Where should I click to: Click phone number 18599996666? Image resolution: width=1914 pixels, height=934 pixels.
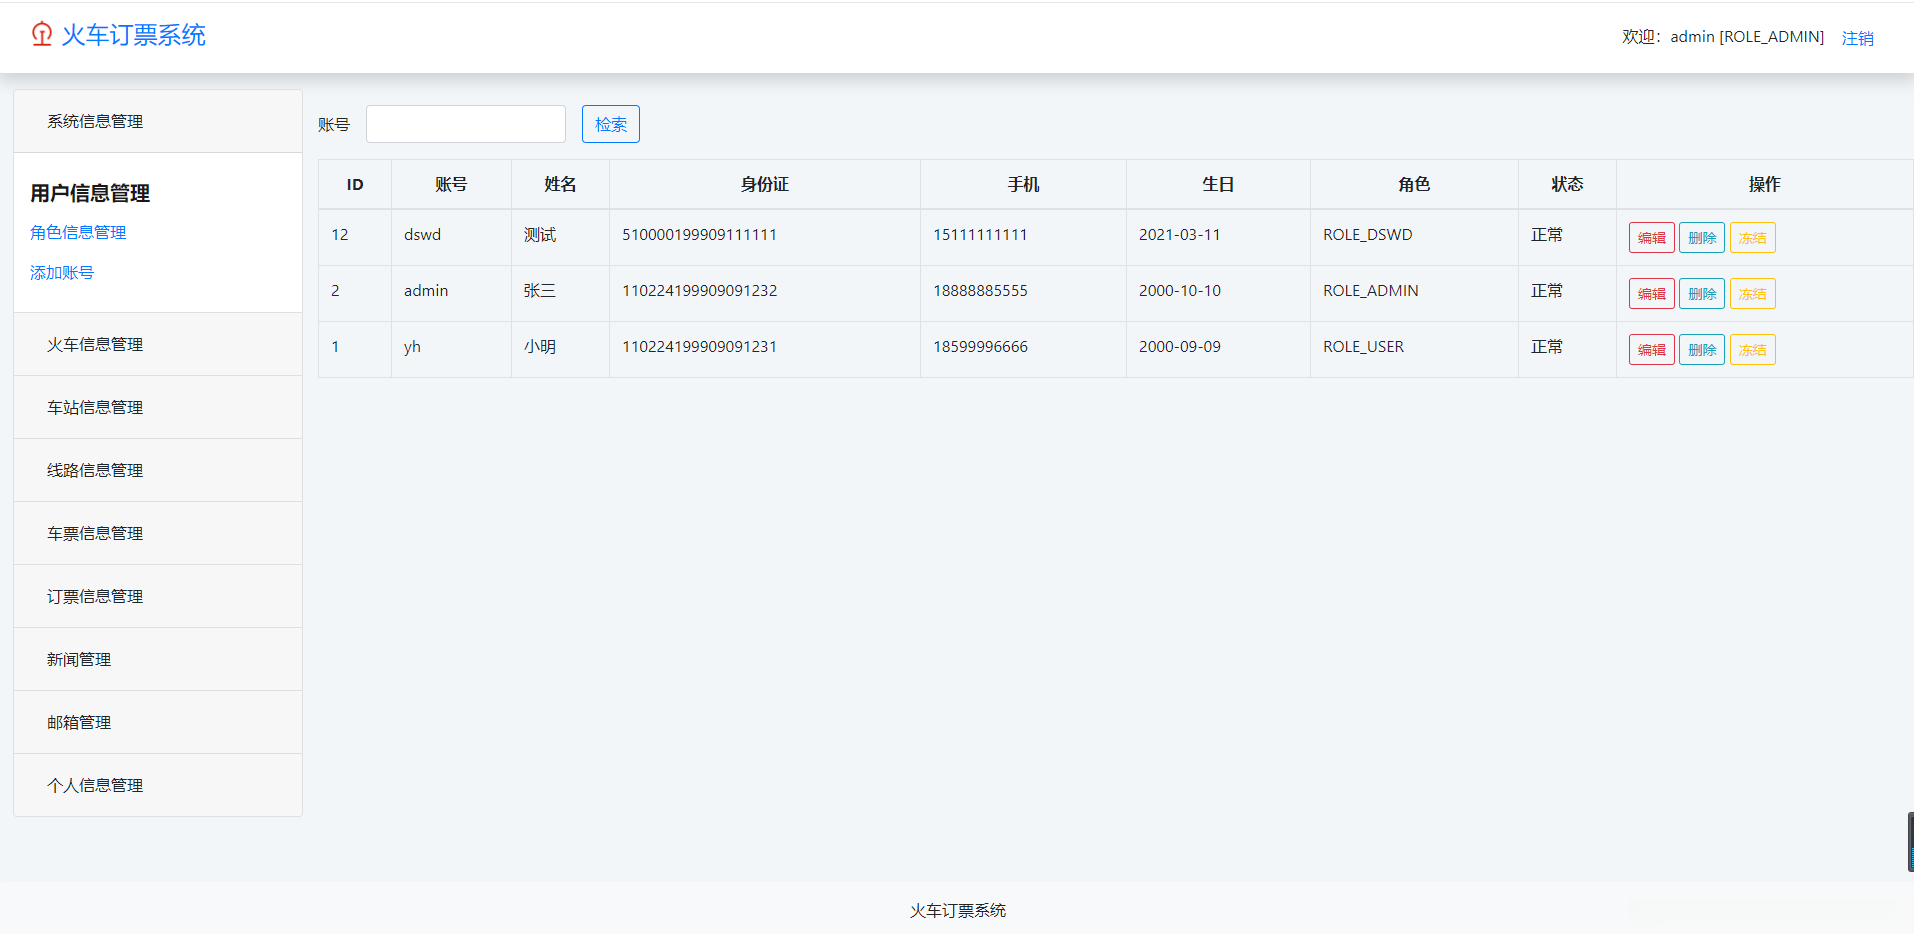pos(980,347)
